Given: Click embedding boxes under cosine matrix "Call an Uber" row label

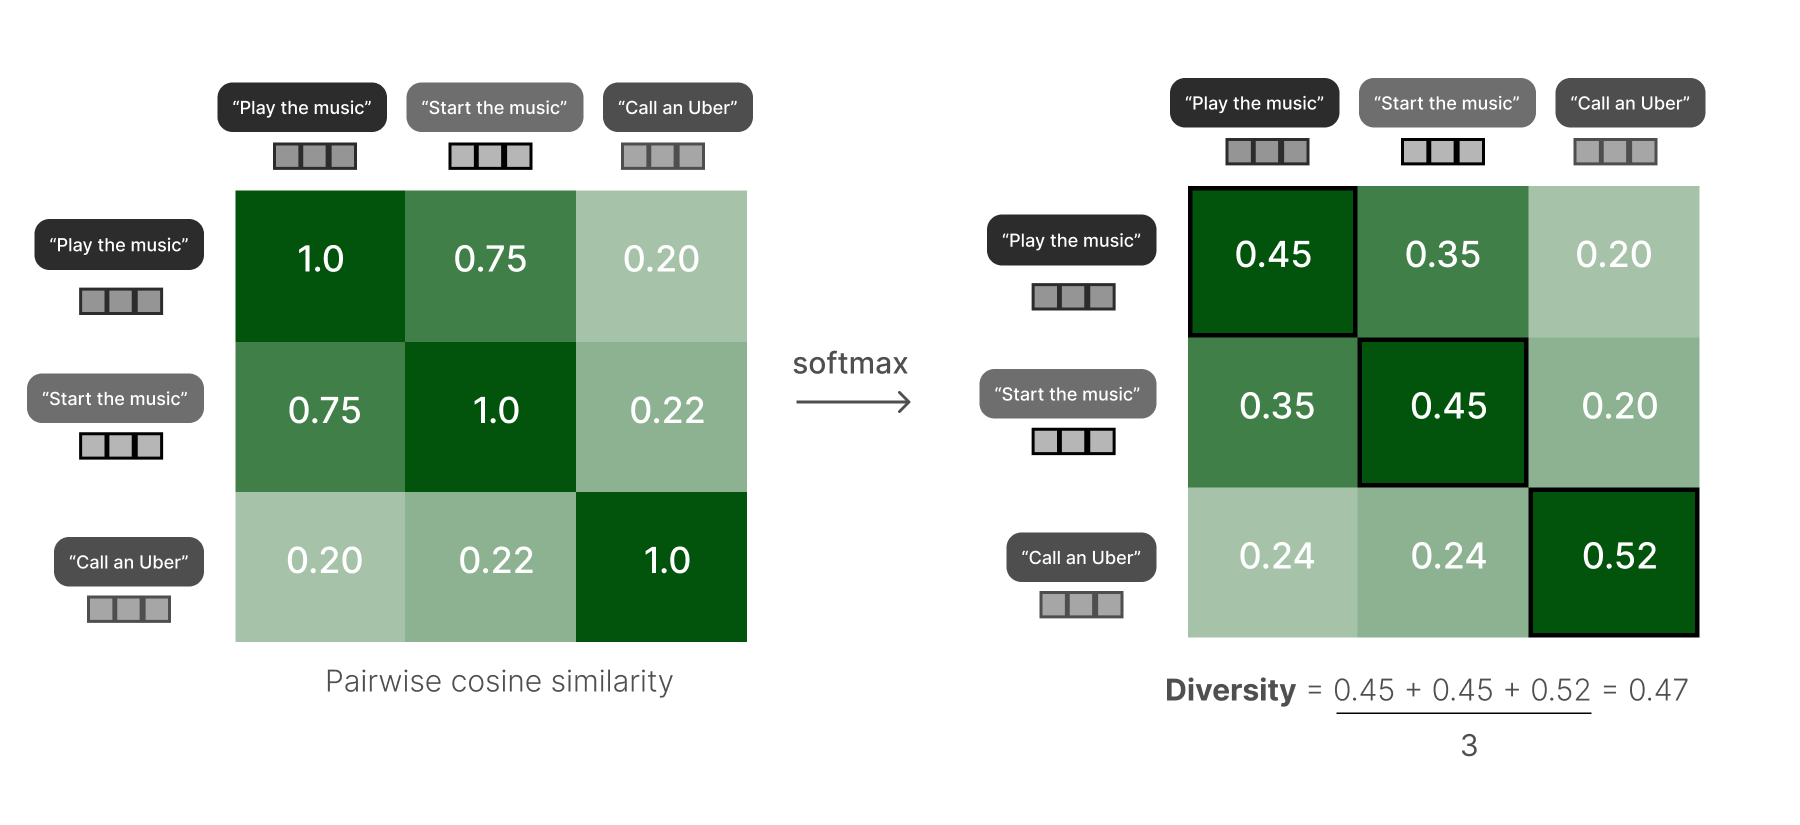Looking at the screenshot, I should pyautogui.click(x=129, y=609).
